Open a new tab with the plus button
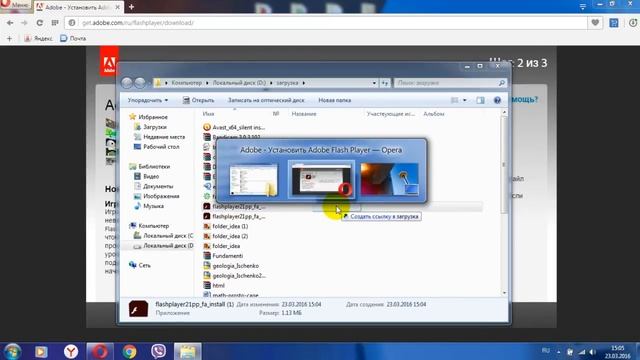This screenshot has width=640, height=360. click(131, 7)
